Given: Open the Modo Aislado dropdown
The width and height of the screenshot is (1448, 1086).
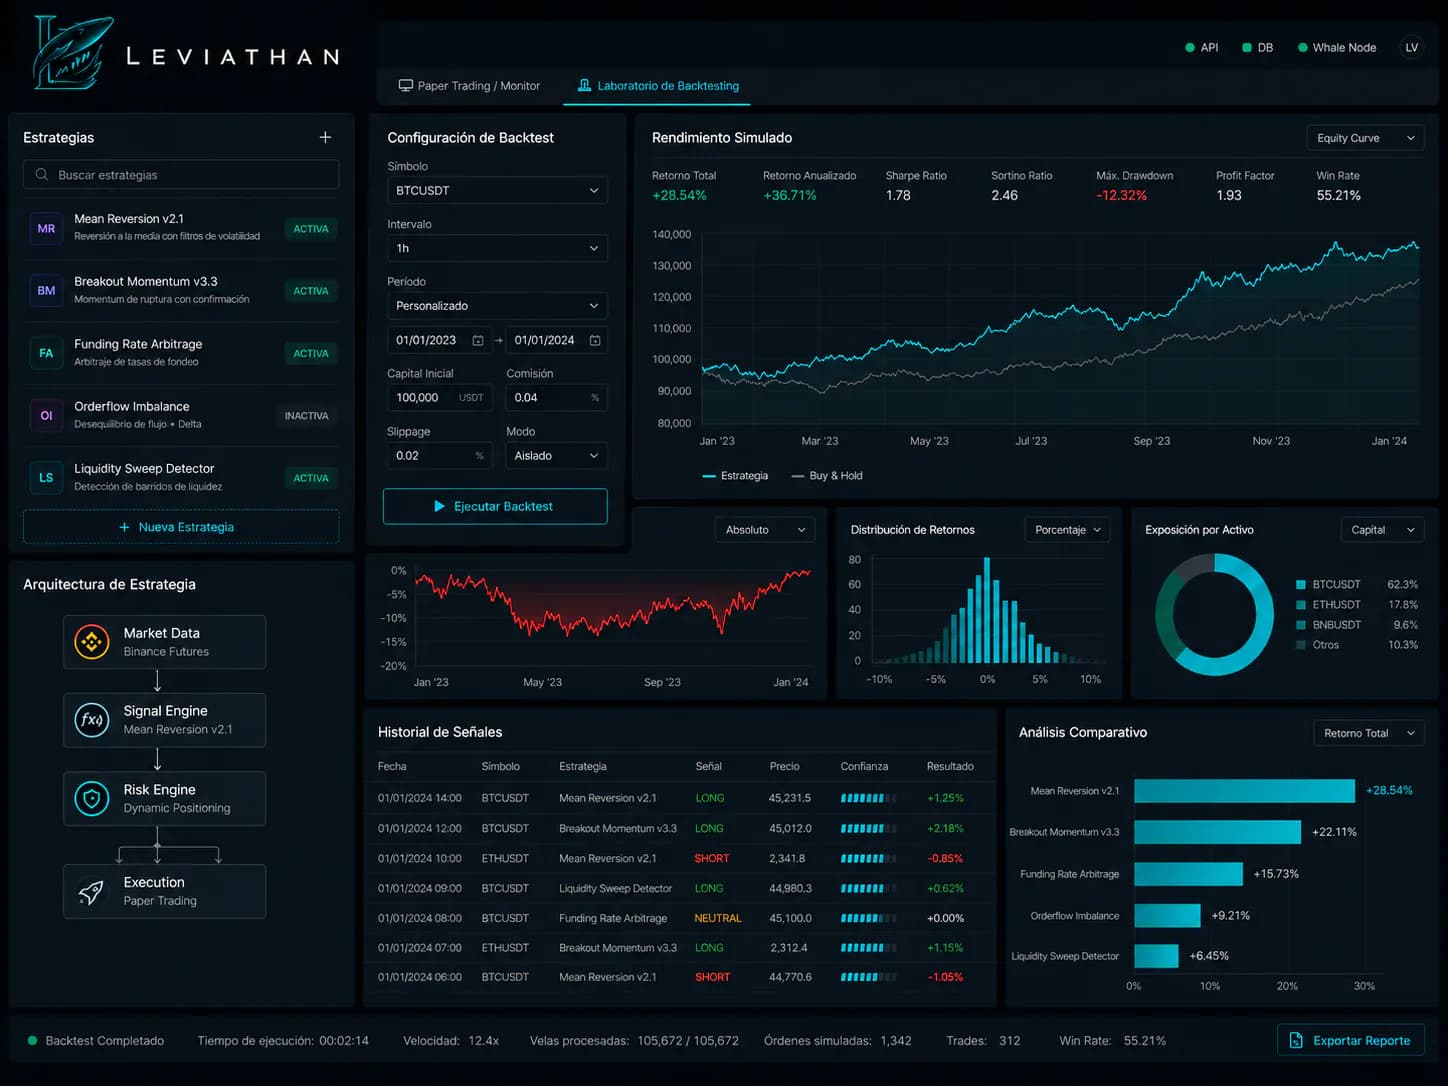Looking at the screenshot, I should click(x=556, y=456).
